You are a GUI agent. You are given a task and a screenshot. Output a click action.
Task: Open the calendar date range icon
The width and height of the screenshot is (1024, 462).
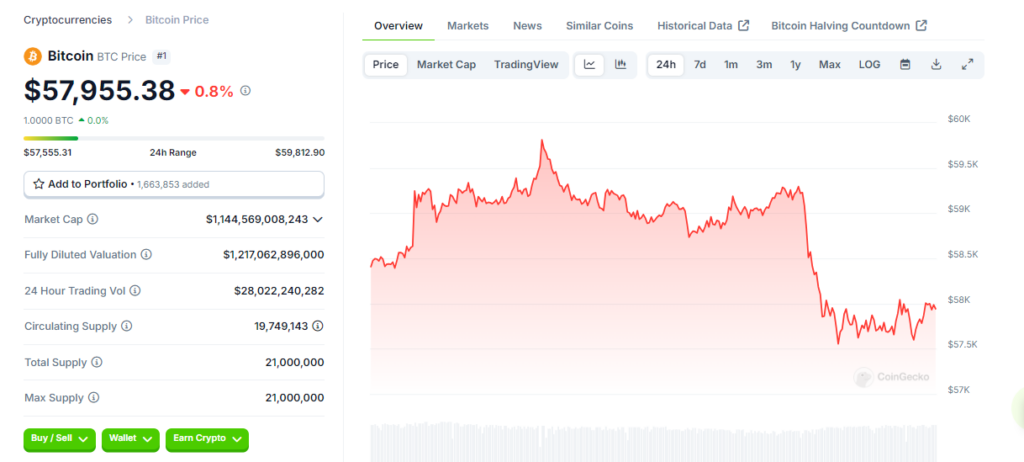pos(905,65)
